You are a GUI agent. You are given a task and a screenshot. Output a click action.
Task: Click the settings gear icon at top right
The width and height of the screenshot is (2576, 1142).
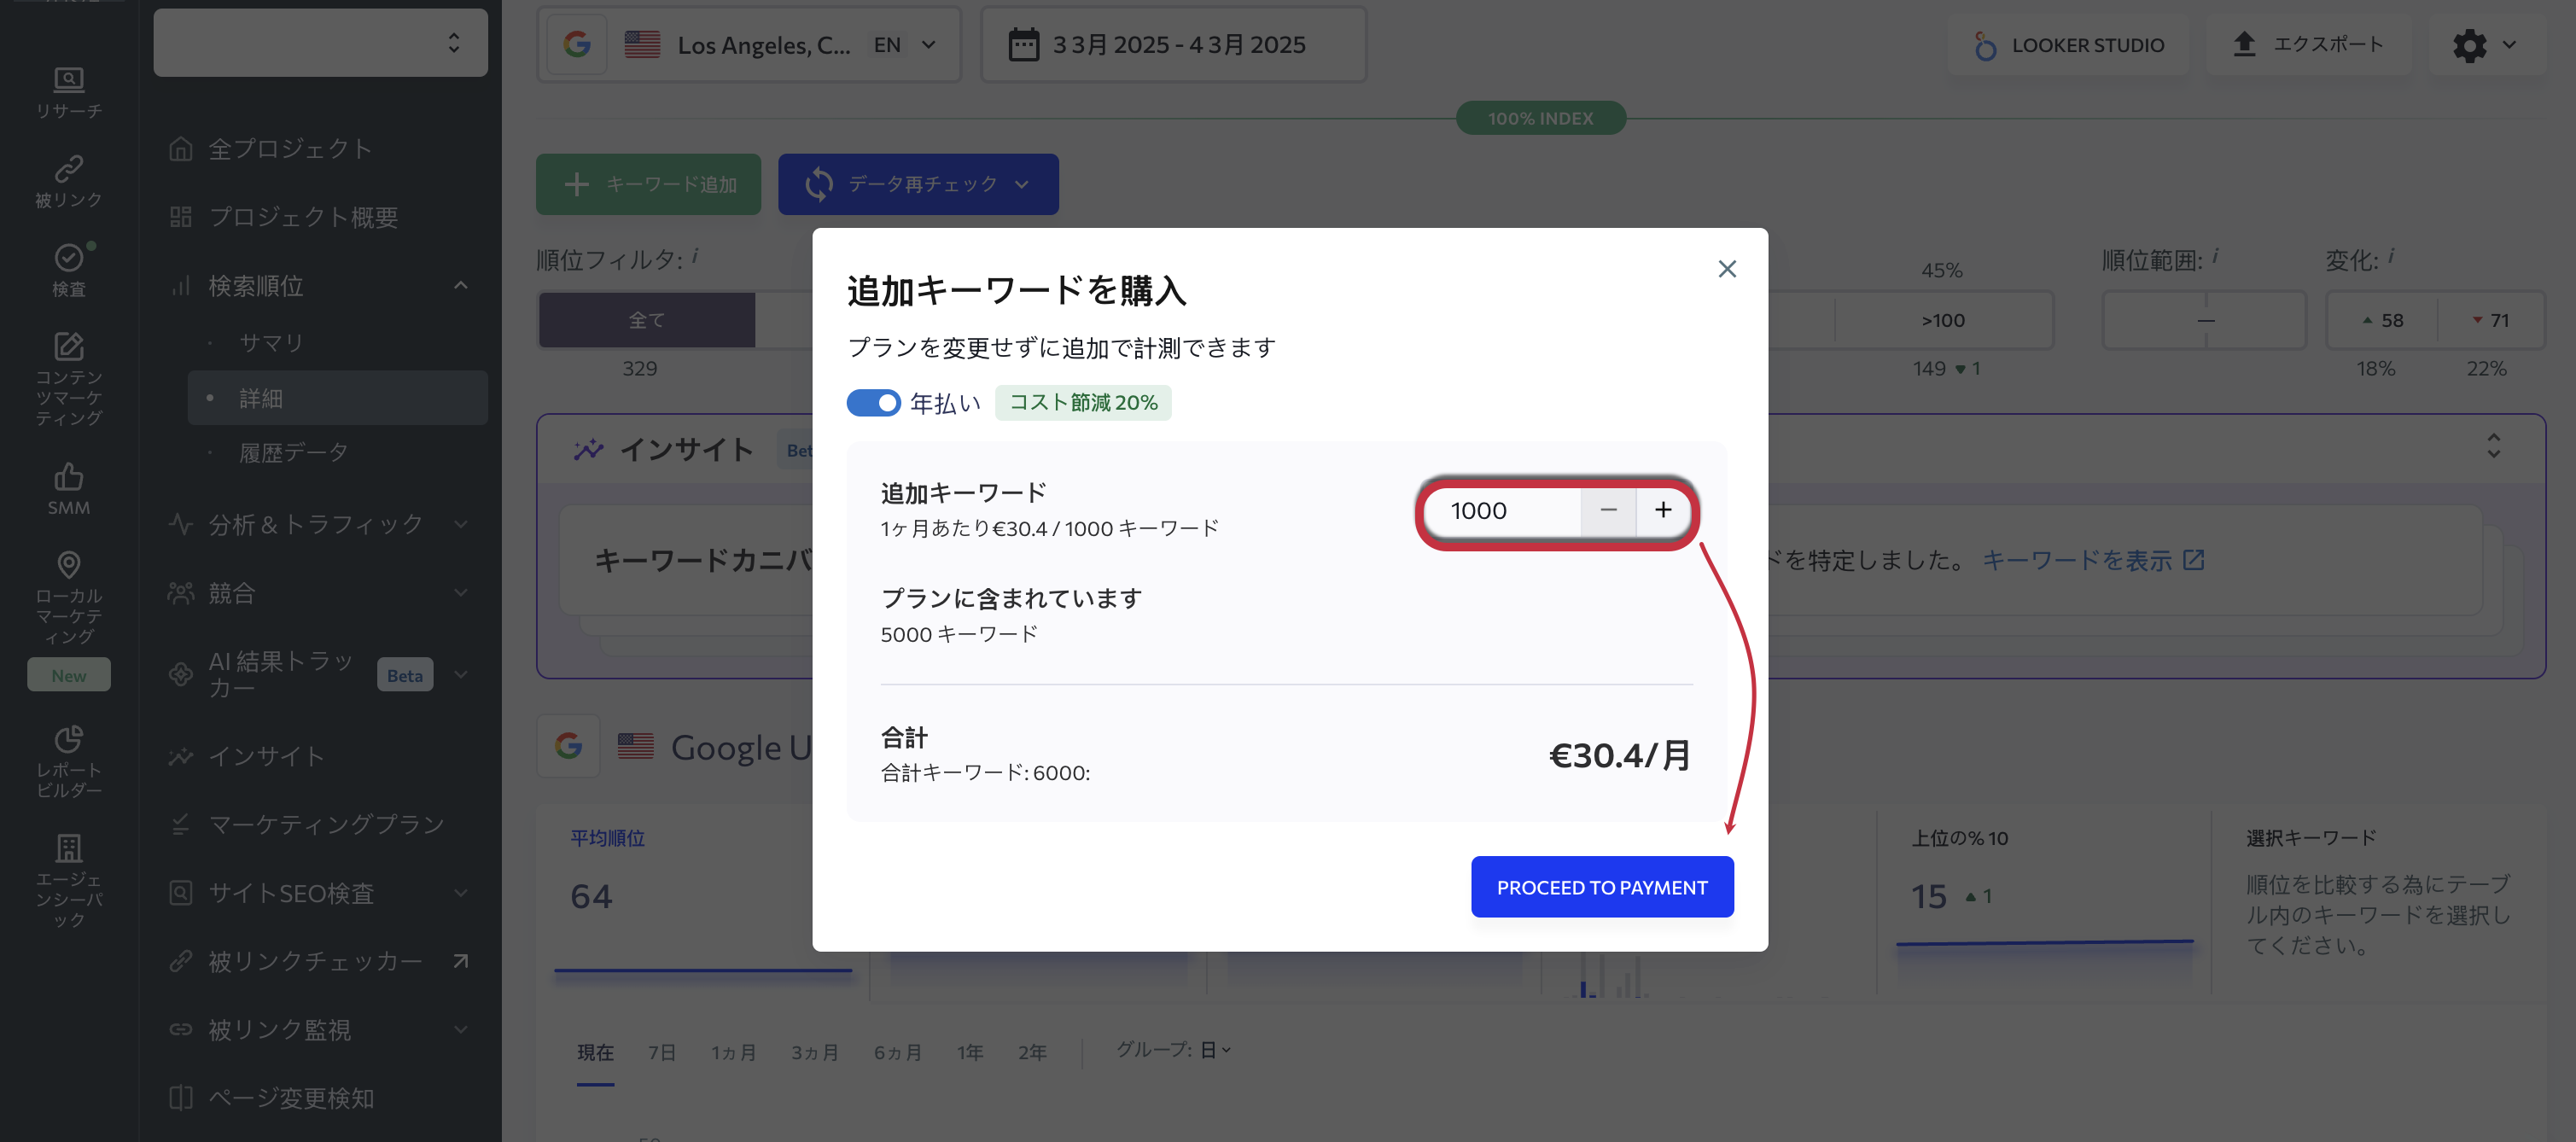coord(2469,45)
